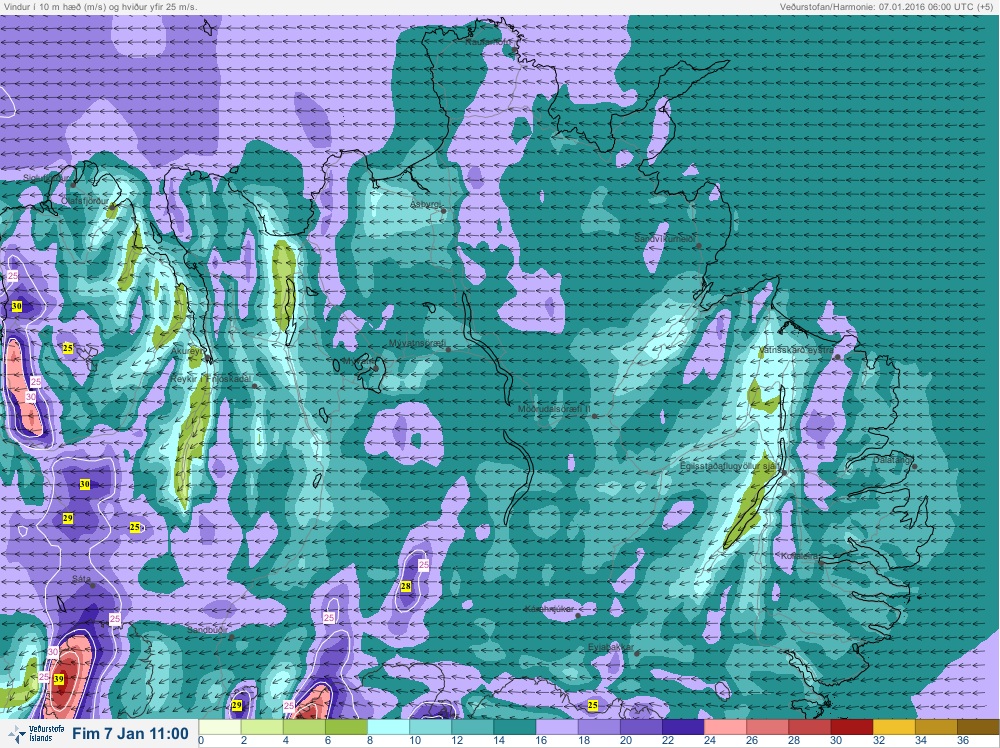The image size is (1000, 748).
Task: Click the yellow 25 label below Eyjabakkar
Action: tap(593, 705)
